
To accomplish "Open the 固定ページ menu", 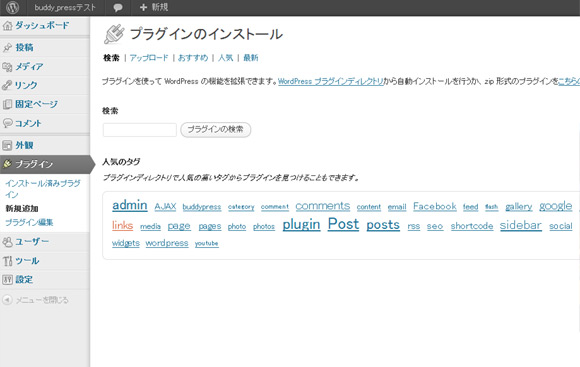I will coord(36,104).
